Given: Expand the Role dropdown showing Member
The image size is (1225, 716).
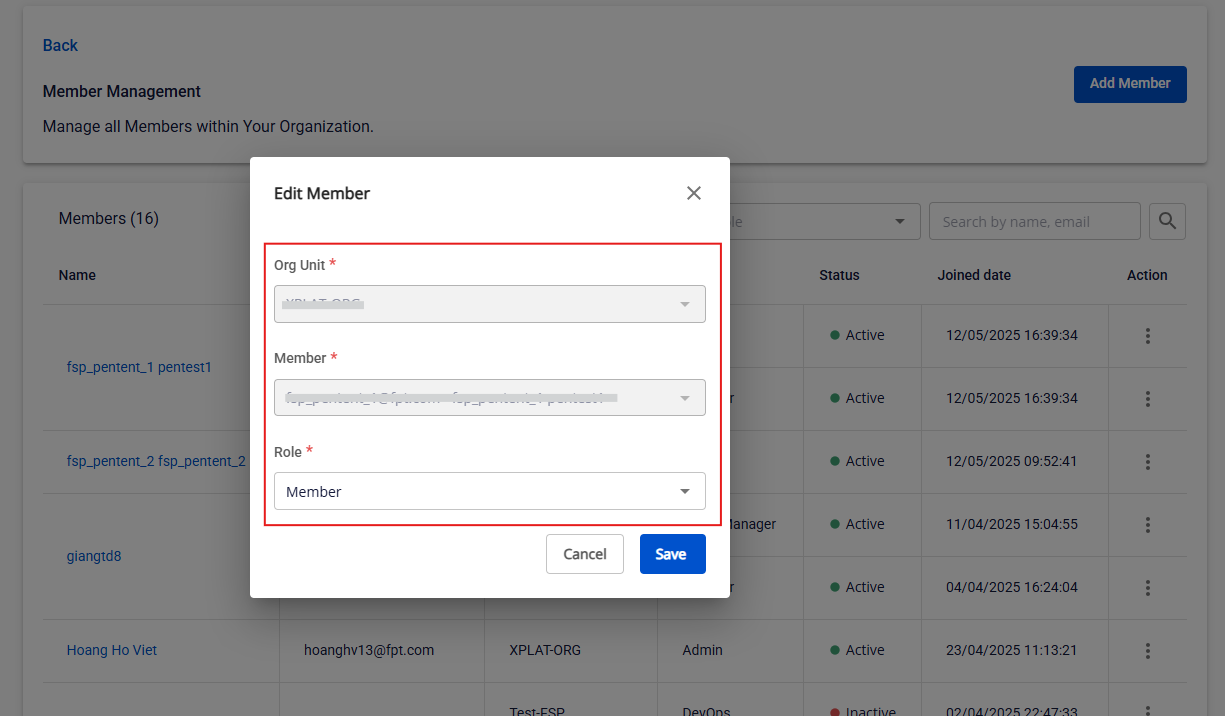Looking at the screenshot, I should (x=490, y=491).
